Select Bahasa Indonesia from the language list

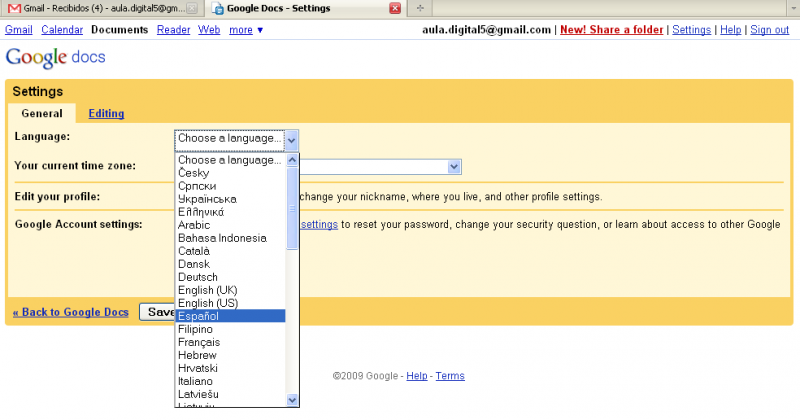[x=230, y=238]
